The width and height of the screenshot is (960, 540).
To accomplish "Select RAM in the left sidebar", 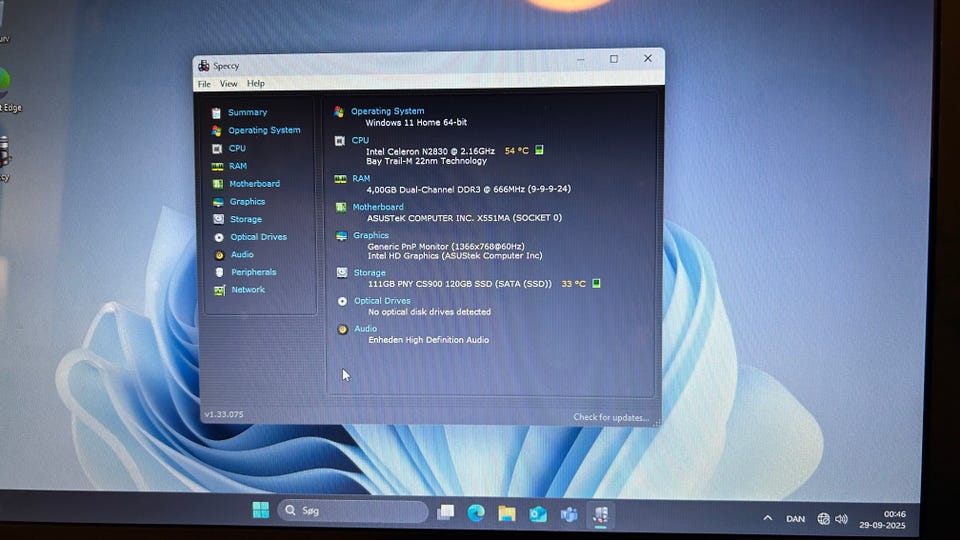I will 238,166.
